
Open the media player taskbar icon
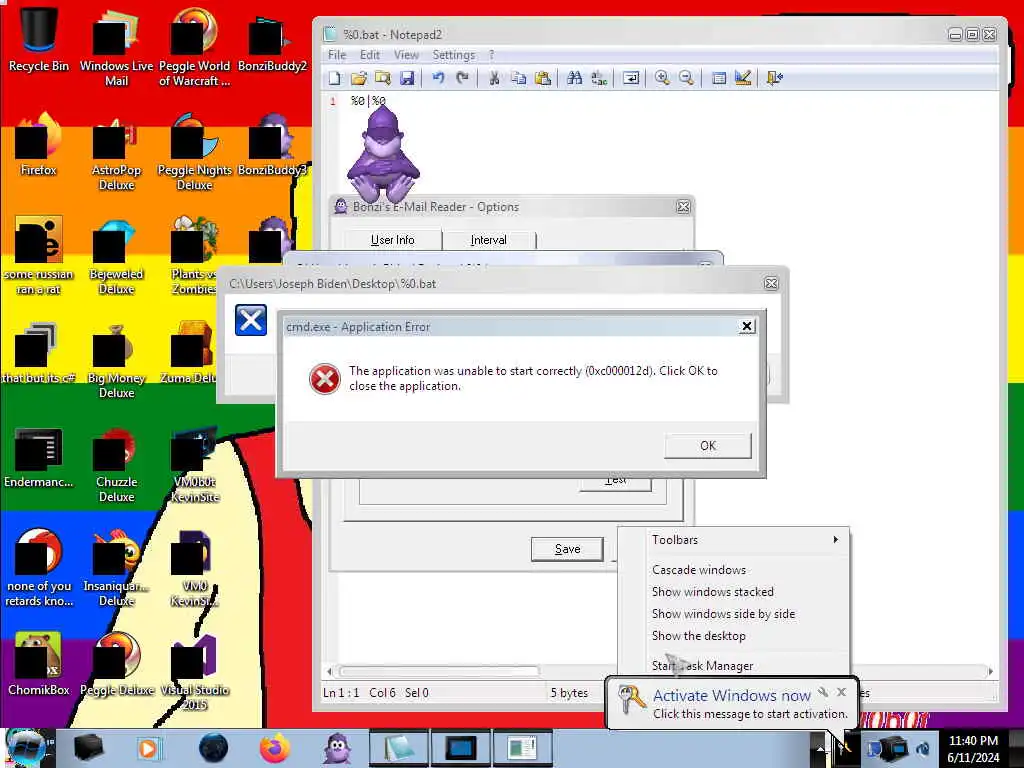(150, 748)
